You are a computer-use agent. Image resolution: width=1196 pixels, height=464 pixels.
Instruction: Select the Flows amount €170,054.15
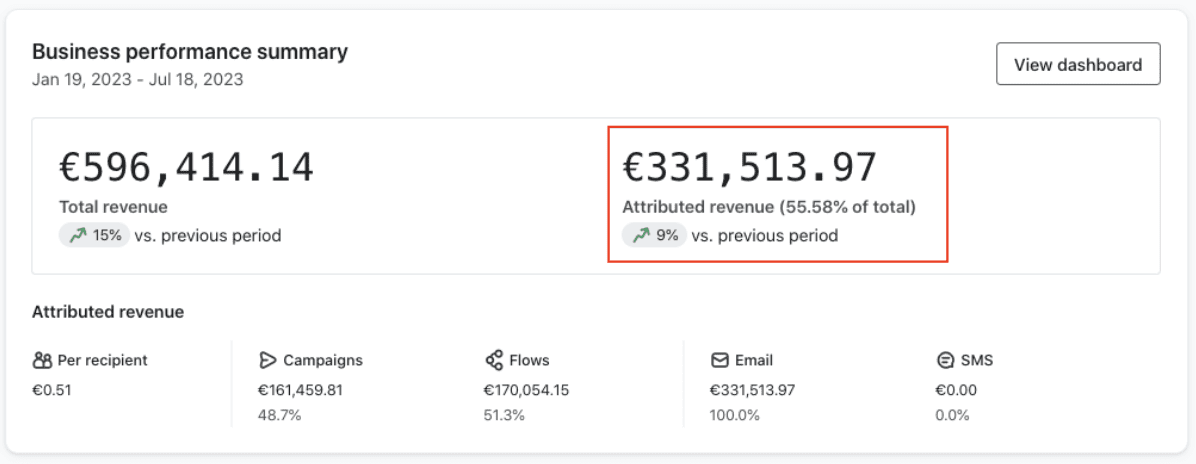[526, 391]
